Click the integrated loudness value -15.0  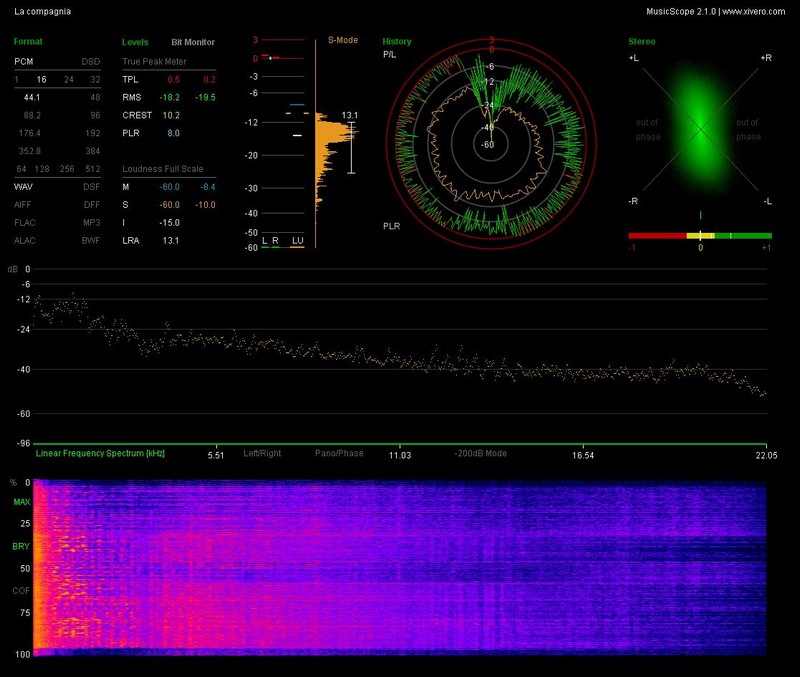tap(169, 222)
